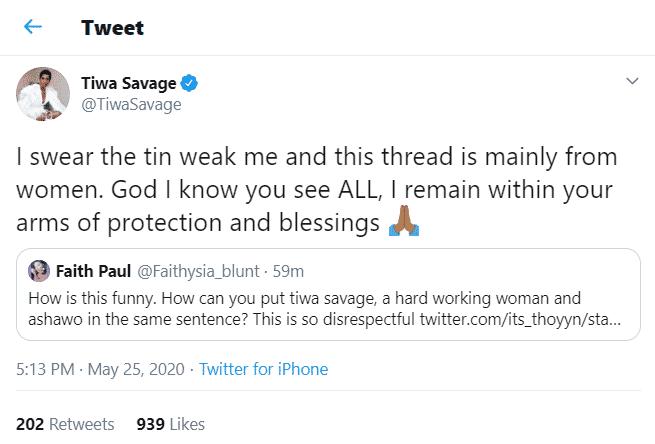Screen dimensions: 655x444
Task: Click Faith Paul's small avatar
Action: (x=41, y=271)
